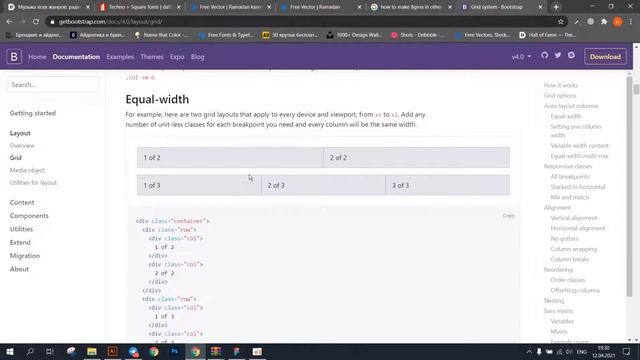Jump to 'How it works' in contents
This screenshot has width=640, height=360.
click(560, 85)
